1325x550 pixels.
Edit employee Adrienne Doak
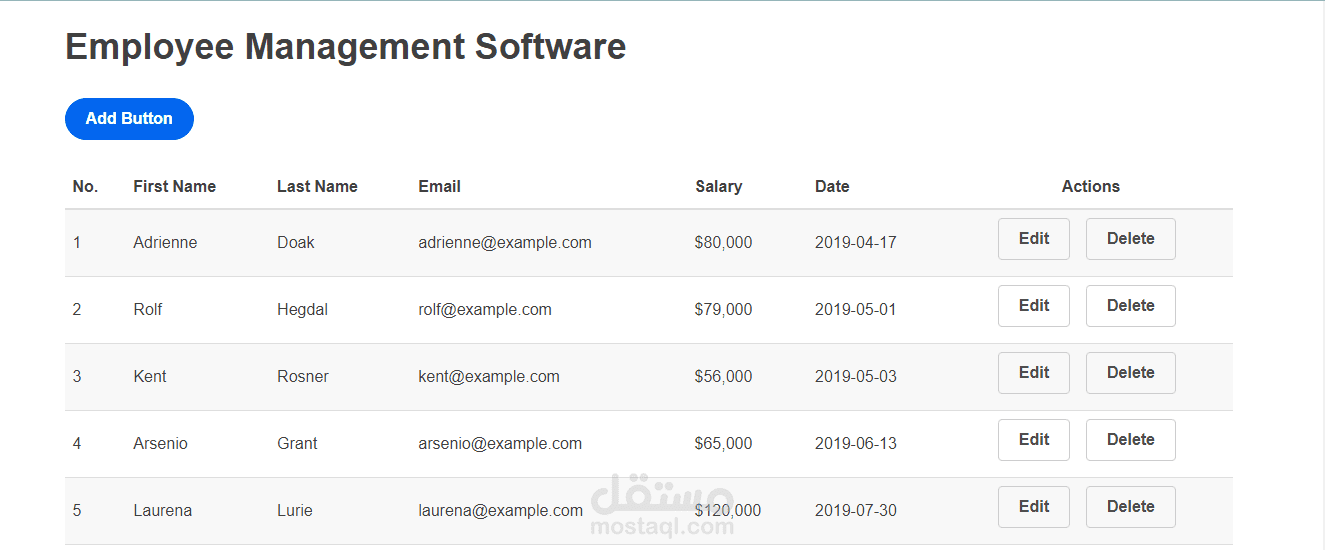[x=1034, y=239]
